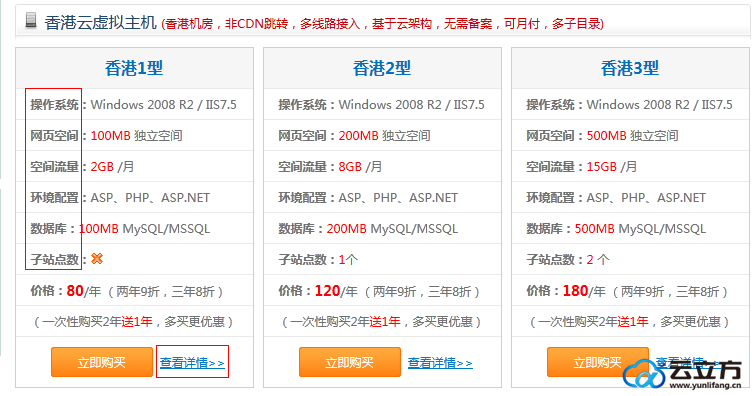Click 立即购买 button for 香港3型
This screenshot has height=396, width=752.
pos(598,362)
